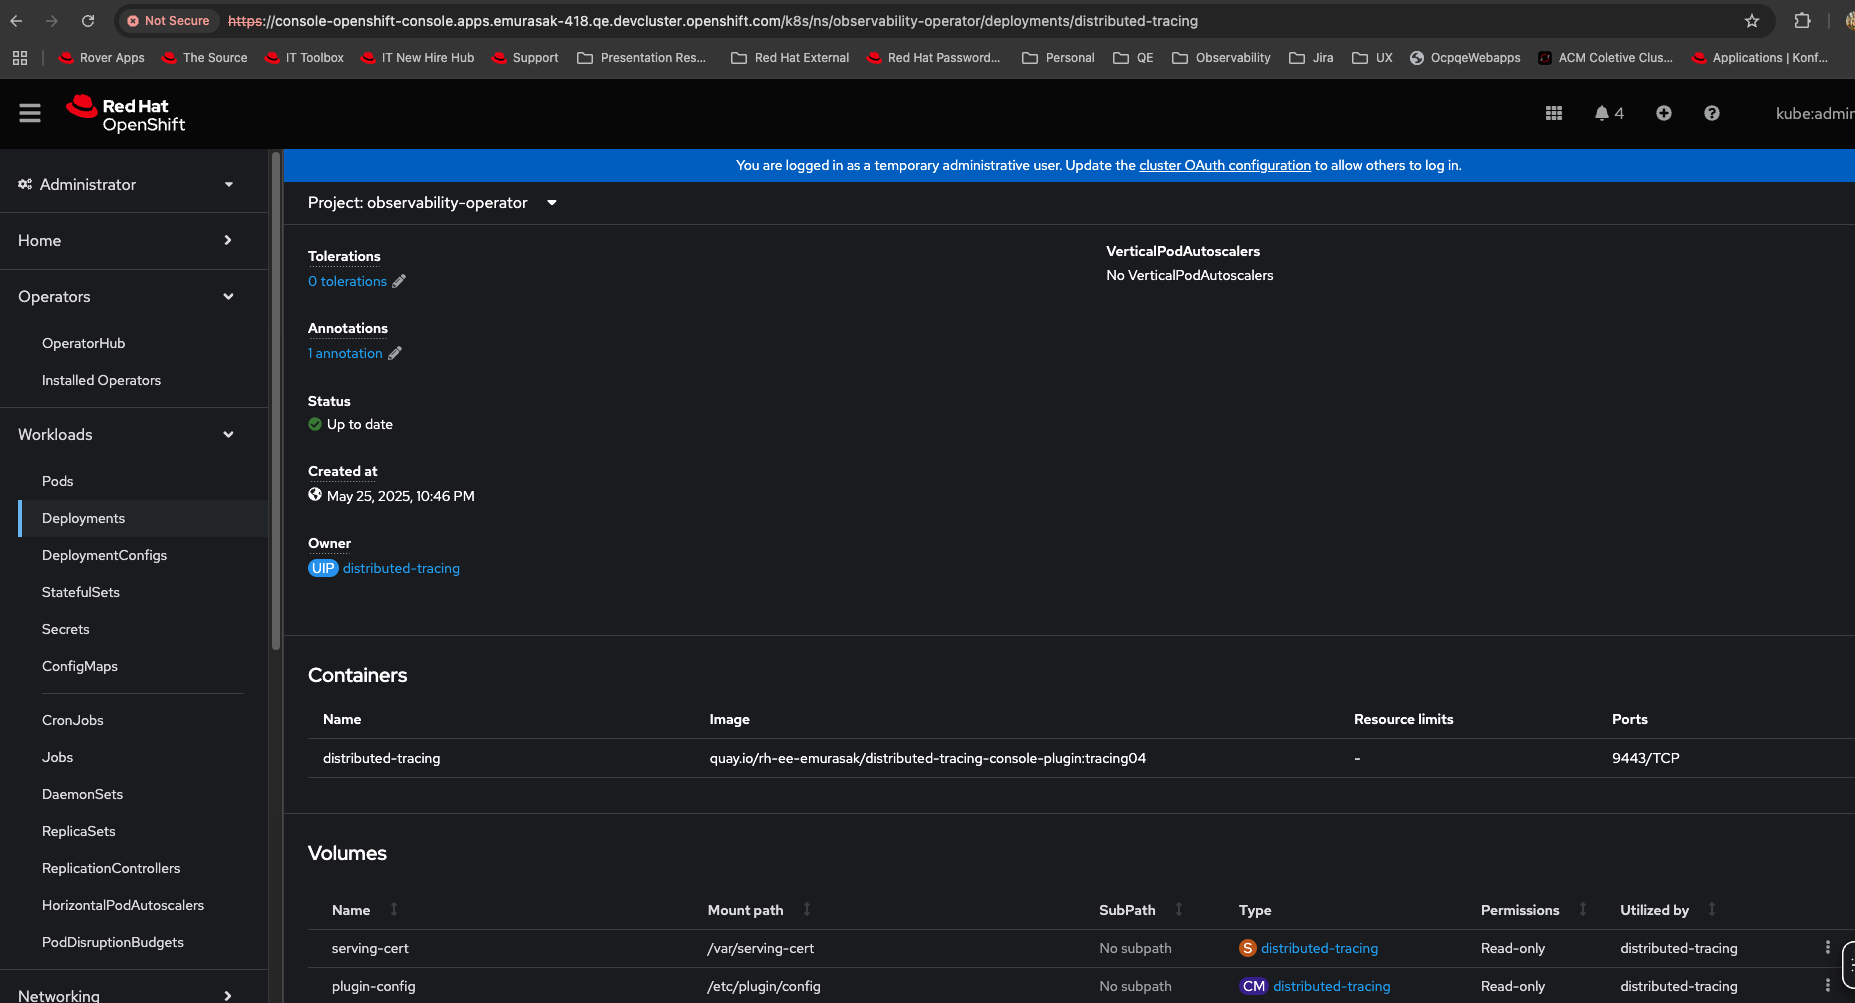The image size is (1855, 1003).
Task: Expand the Networking navigation section
Action: click(127, 995)
